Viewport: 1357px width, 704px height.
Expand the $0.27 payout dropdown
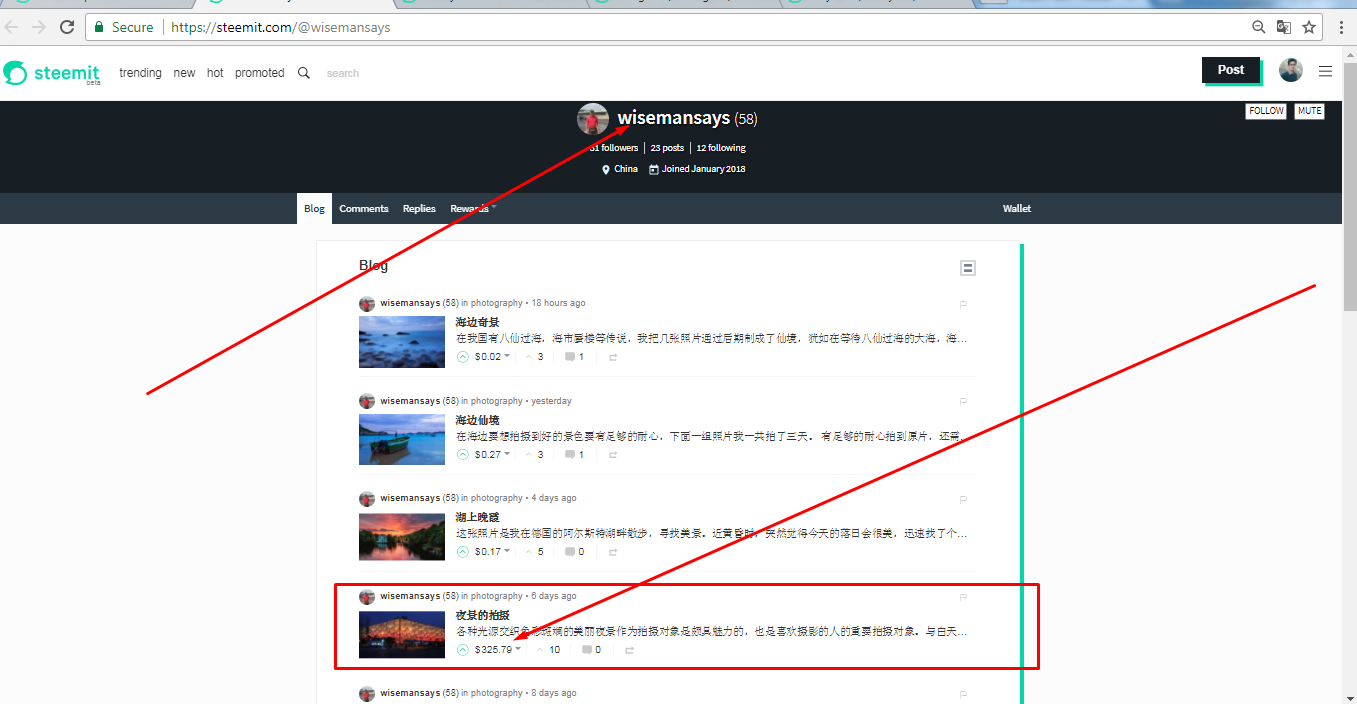coord(507,455)
